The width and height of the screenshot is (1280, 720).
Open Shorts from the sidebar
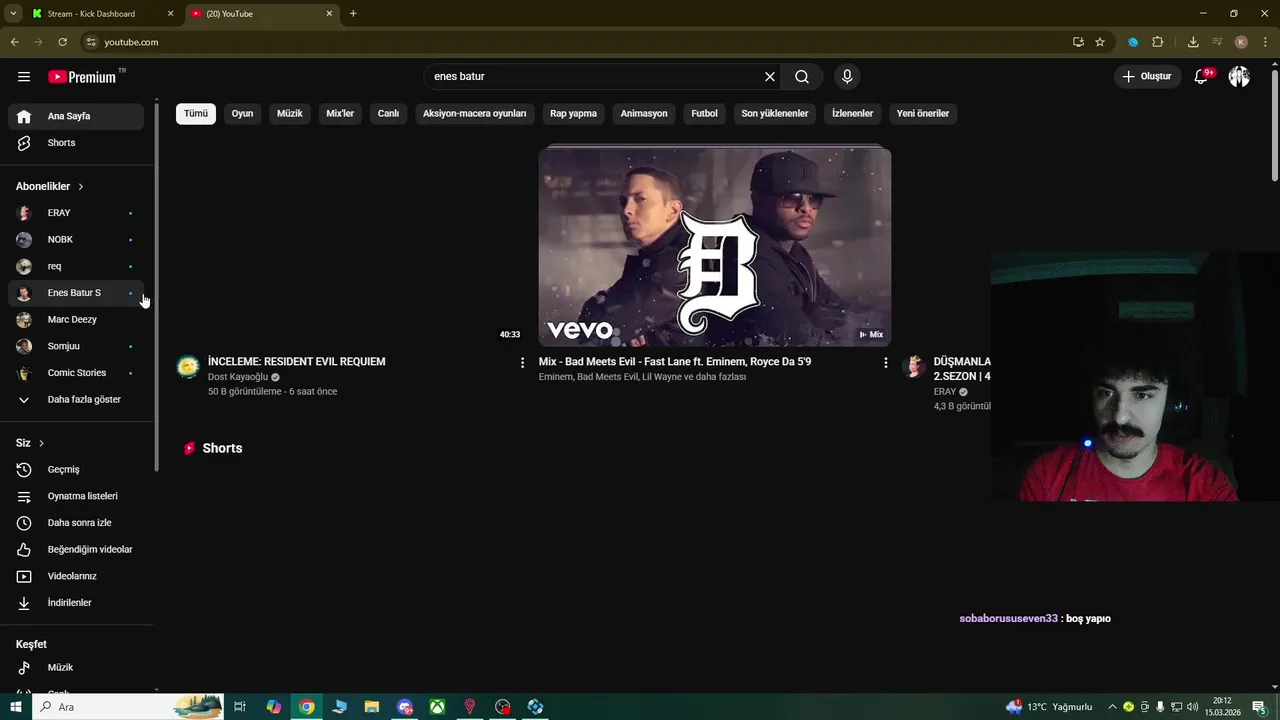tap(76, 143)
